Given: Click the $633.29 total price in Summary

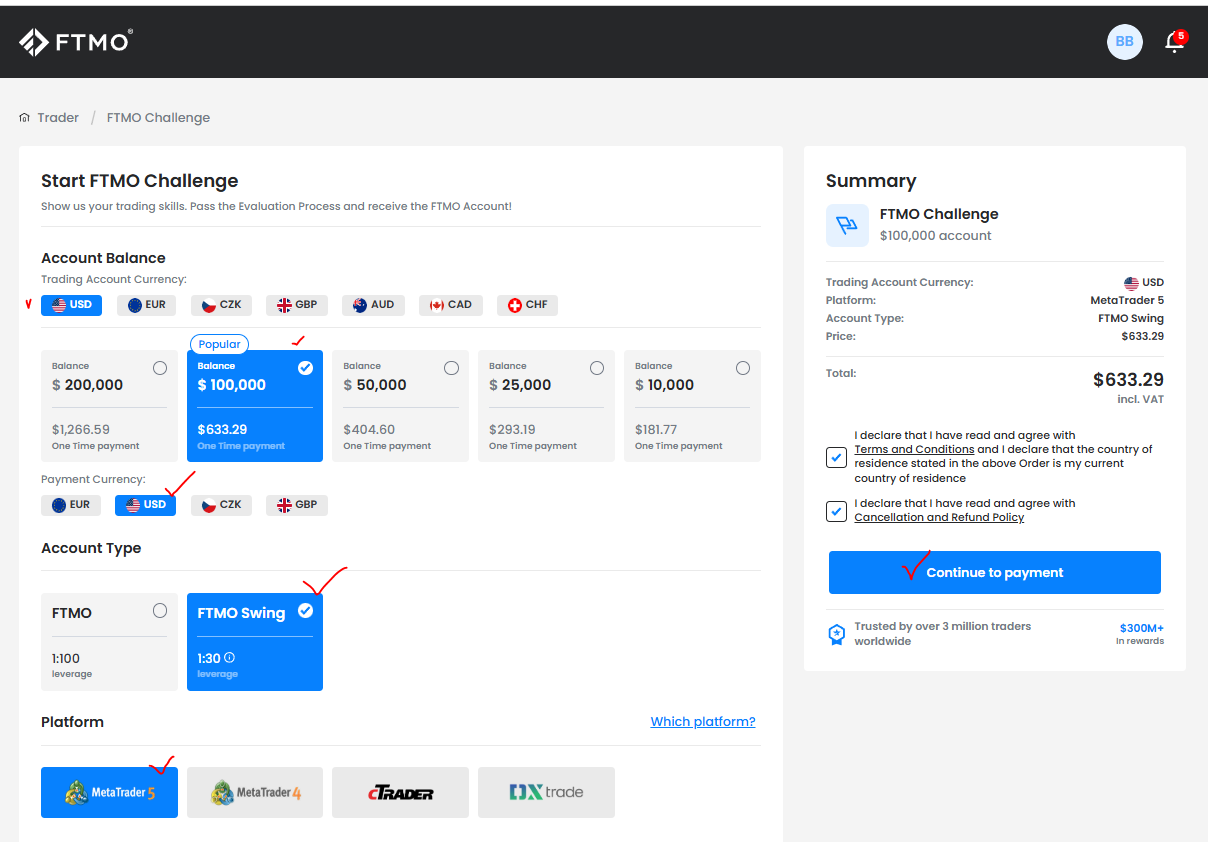Looking at the screenshot, I should click(1128, 380).
